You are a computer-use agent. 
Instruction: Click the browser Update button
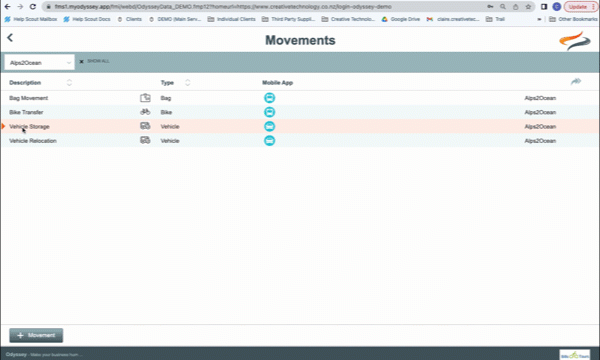tap(580, 7)
